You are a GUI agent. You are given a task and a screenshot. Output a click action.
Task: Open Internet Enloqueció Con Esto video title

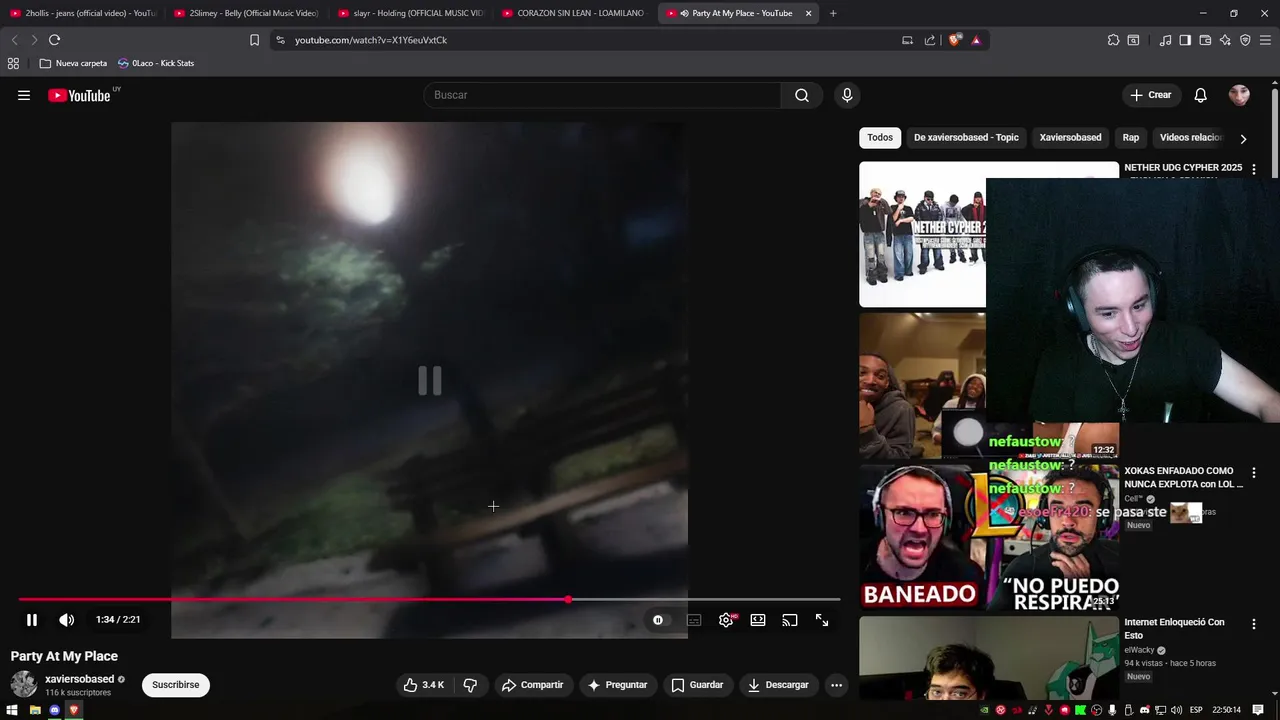click(1174, 628)
